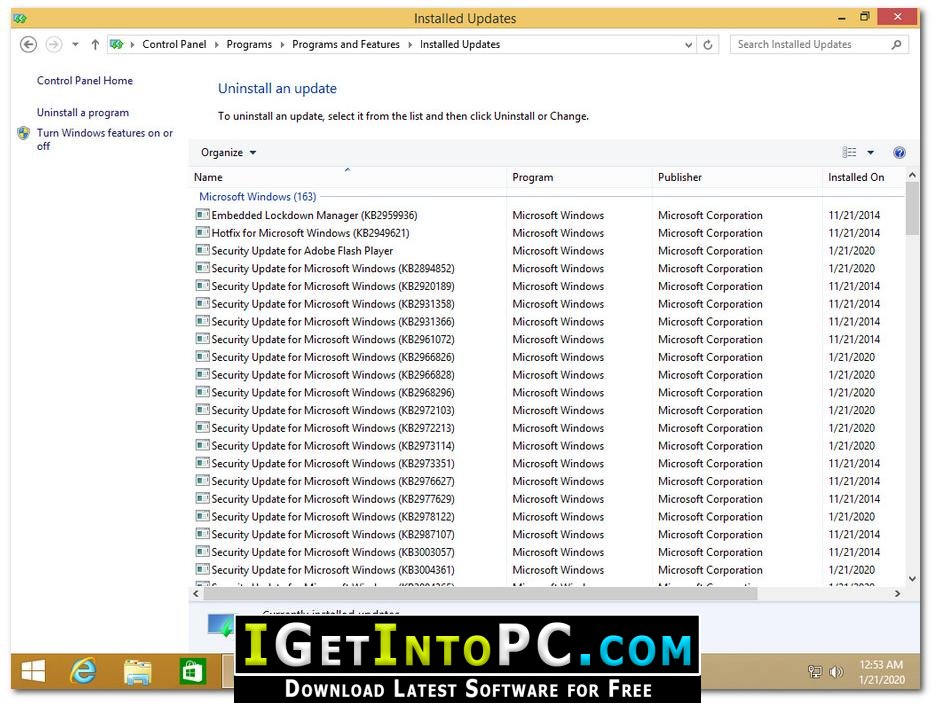Go back with the Back arrow button

(28, 45)
